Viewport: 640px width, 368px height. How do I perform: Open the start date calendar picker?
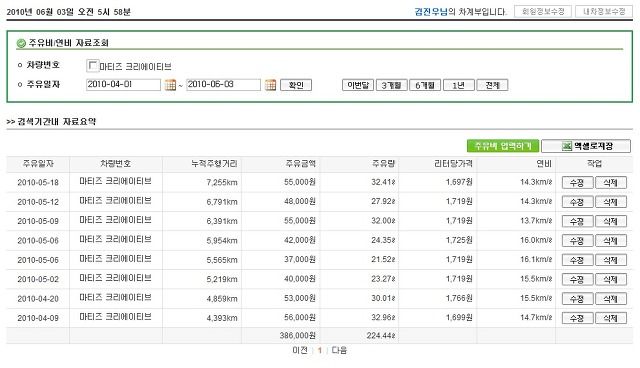[170, 85]
